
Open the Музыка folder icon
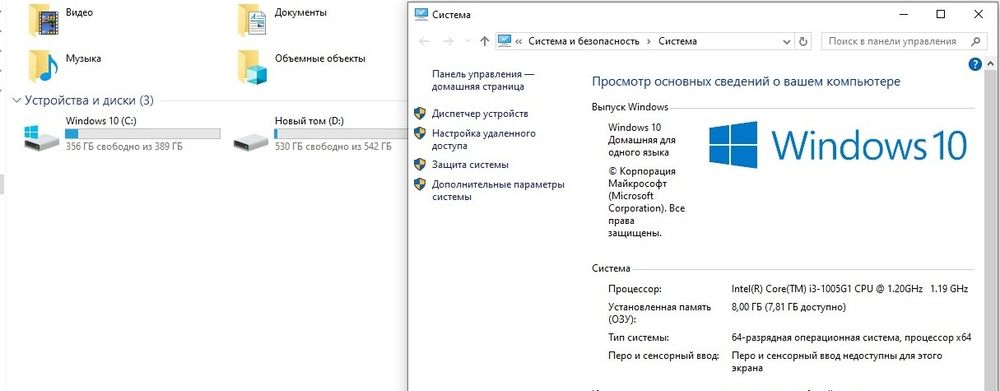(43, 66)
